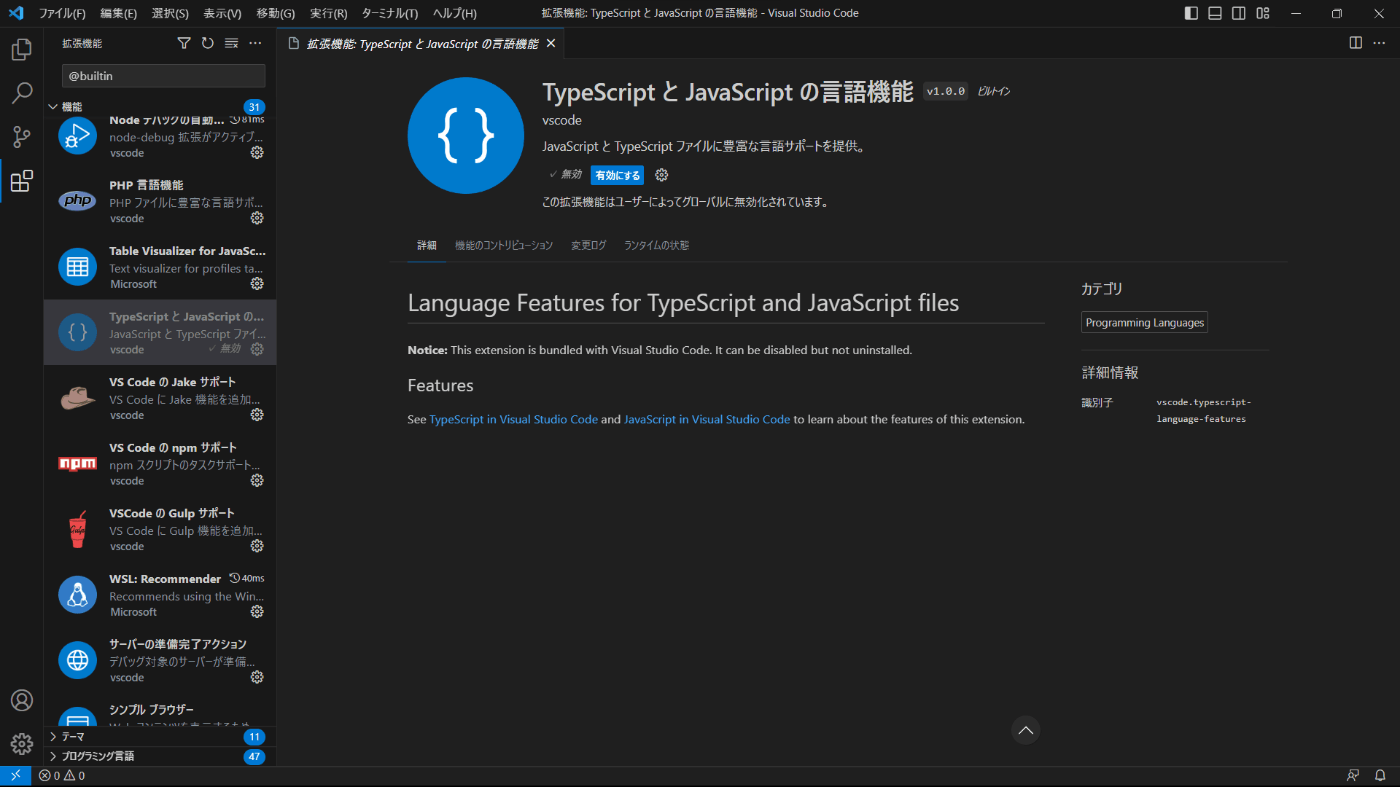Select the PHP 言語機能 extension

pyautogui.click(x=160, y=201)
